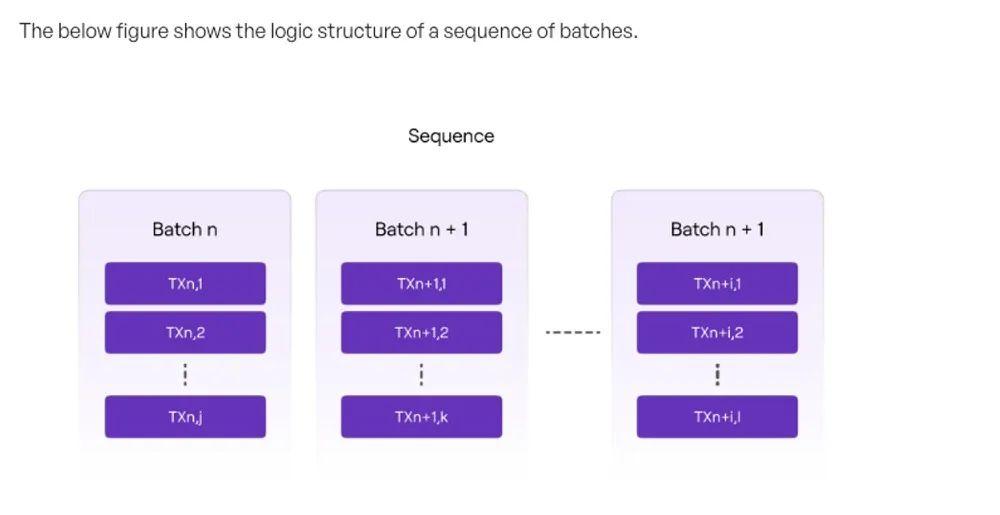This screenshot has height=515, width=1000.
Task: Click the "Batch n" header label
Action: coord(185,229)
